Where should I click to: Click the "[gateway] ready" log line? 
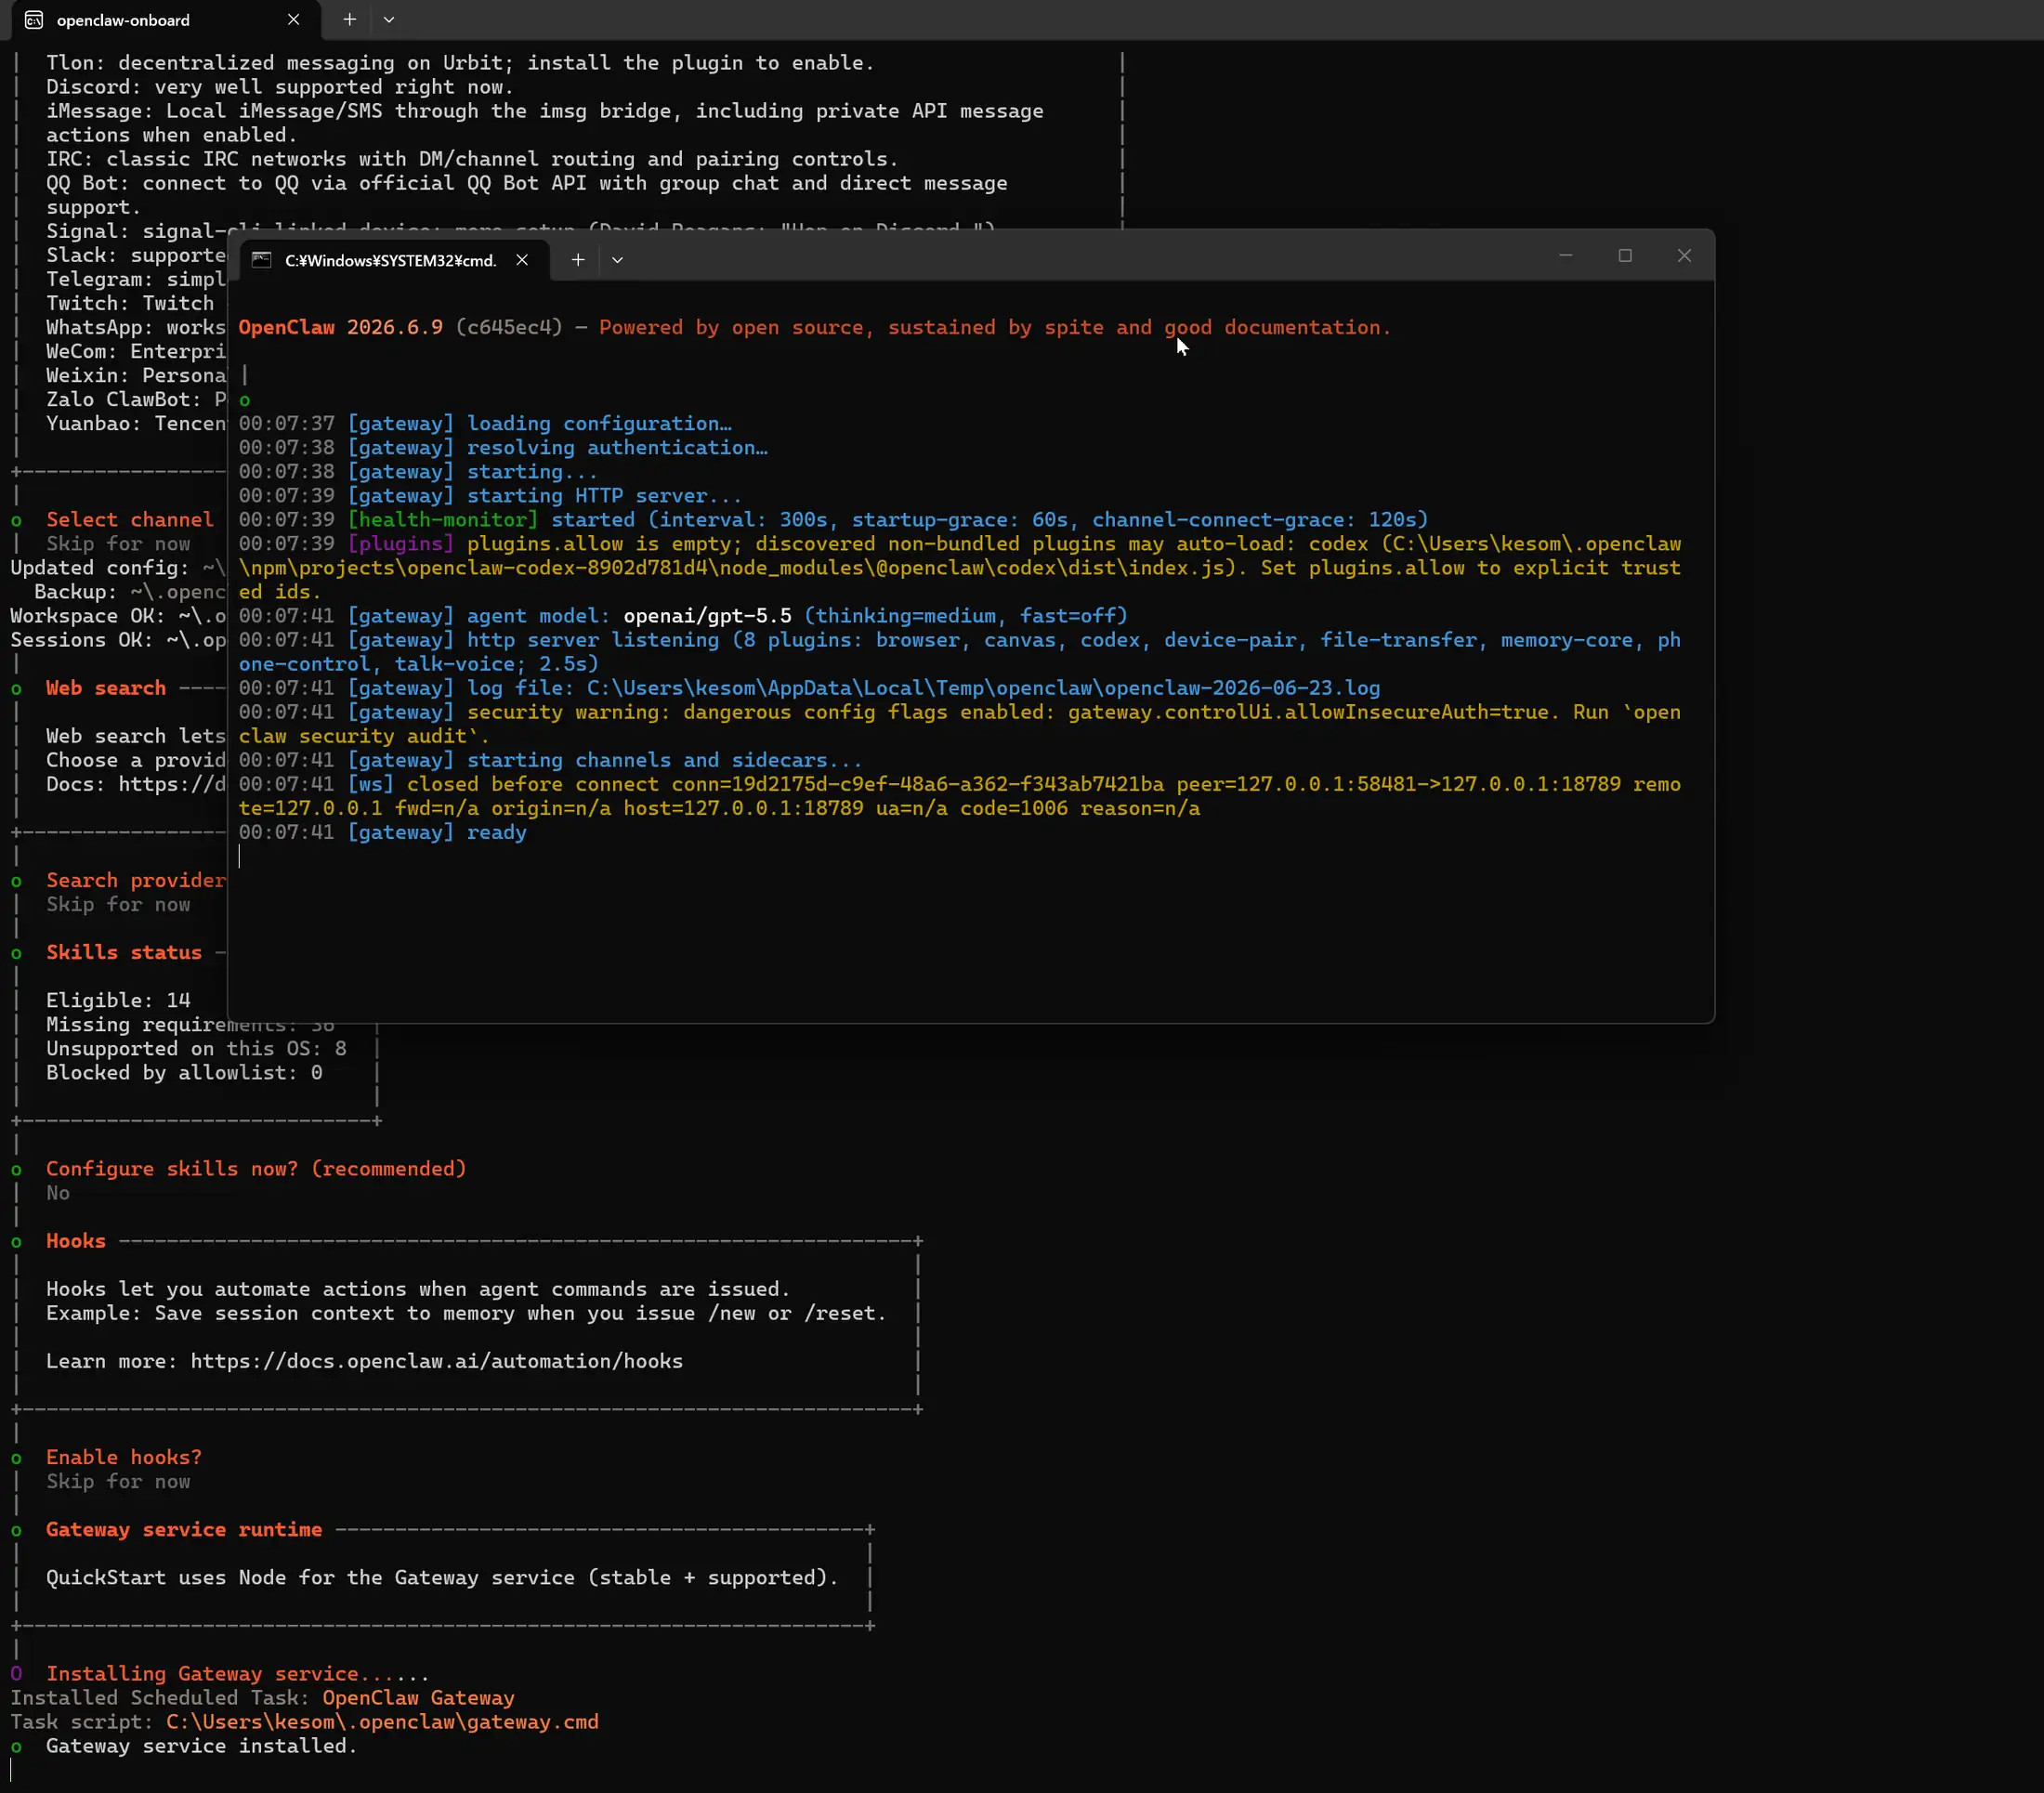(437, 832)
